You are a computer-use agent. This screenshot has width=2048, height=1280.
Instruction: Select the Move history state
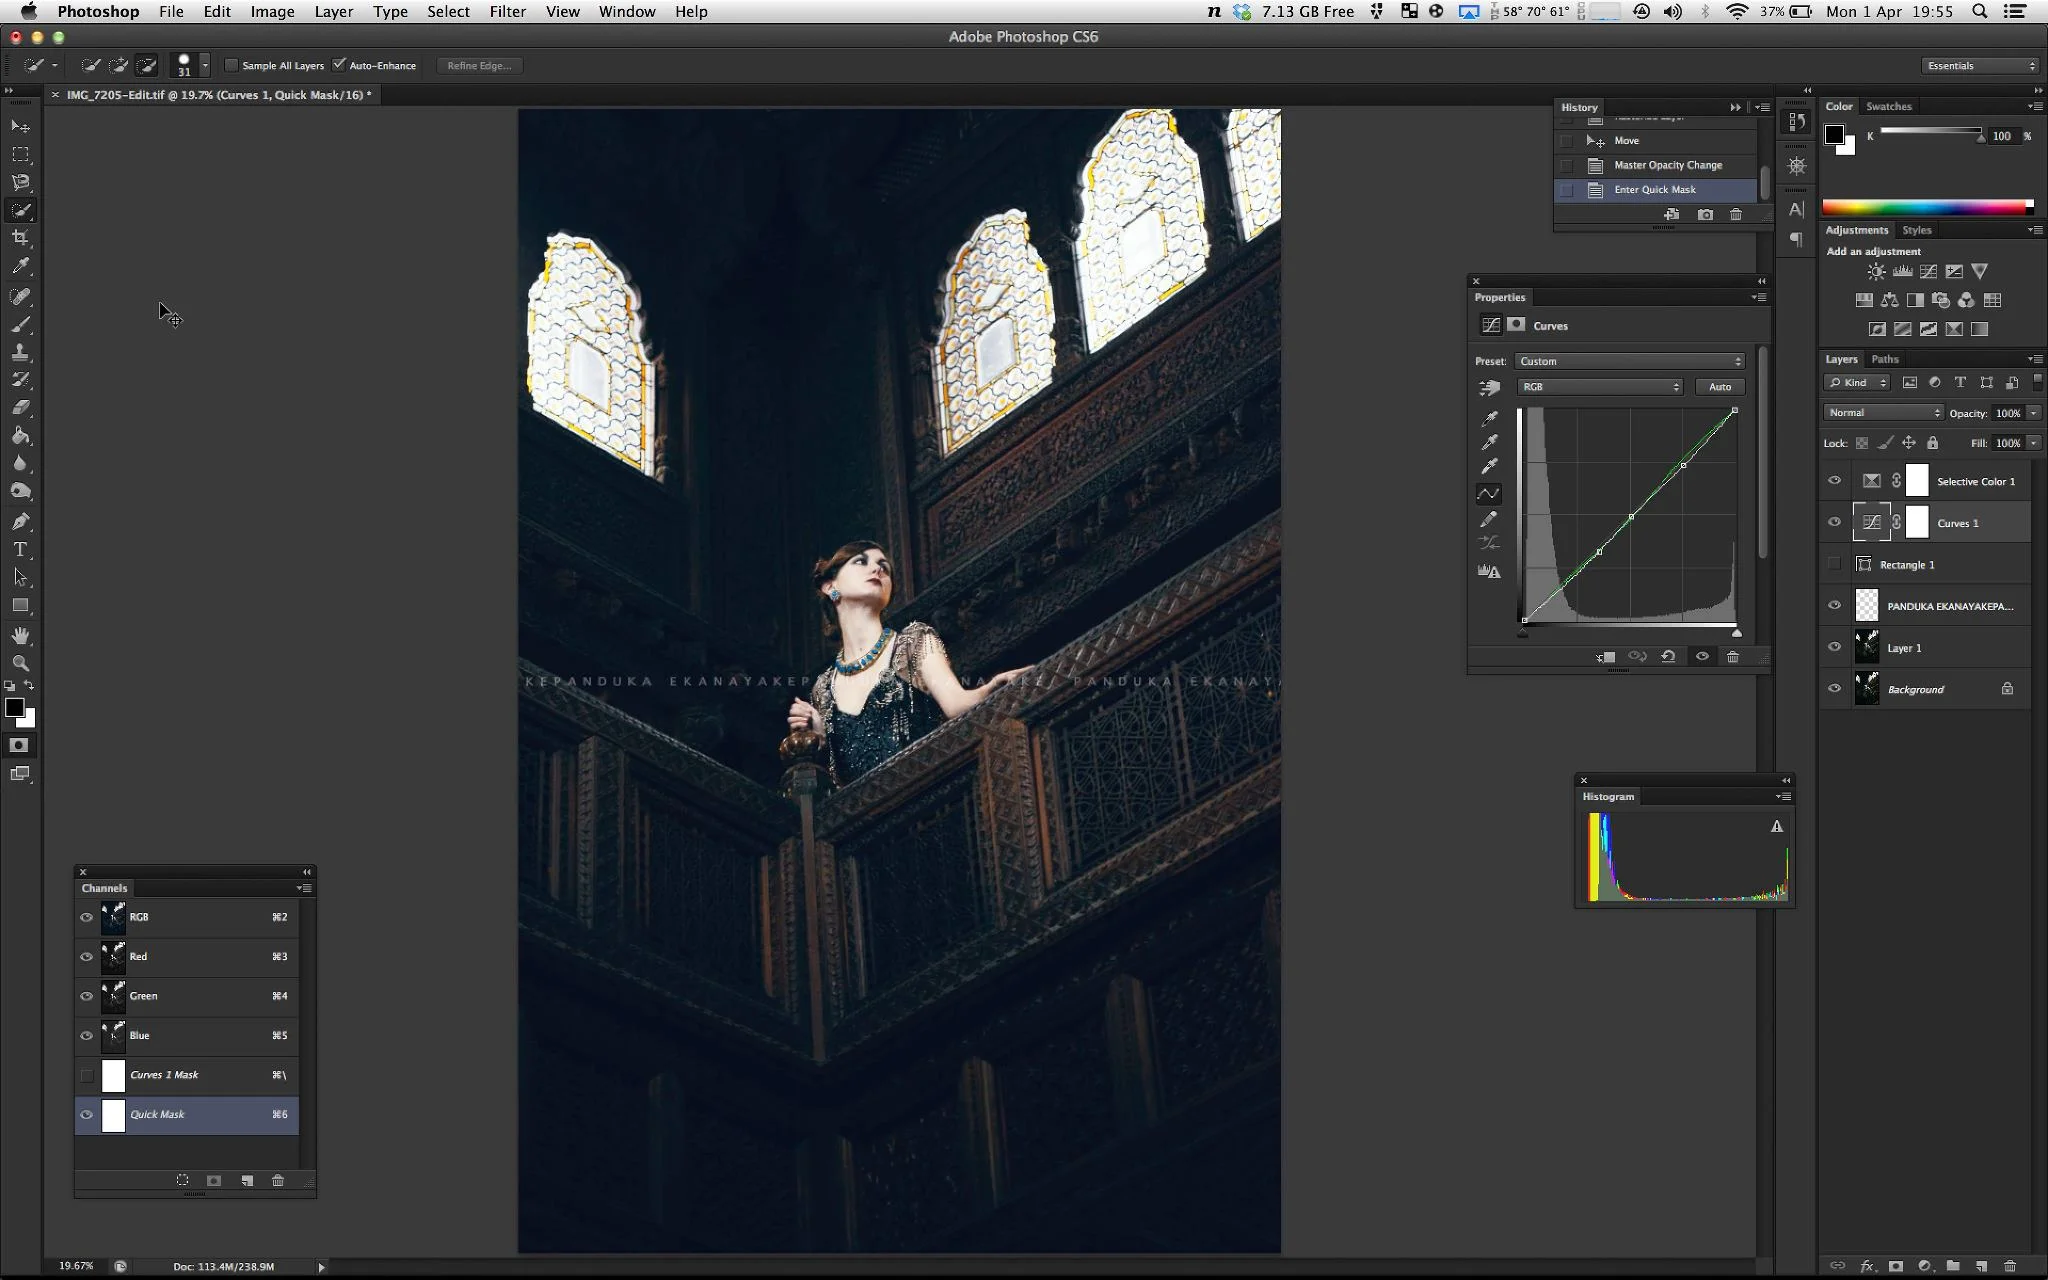pyautogui.click(x=1656, y=141)
